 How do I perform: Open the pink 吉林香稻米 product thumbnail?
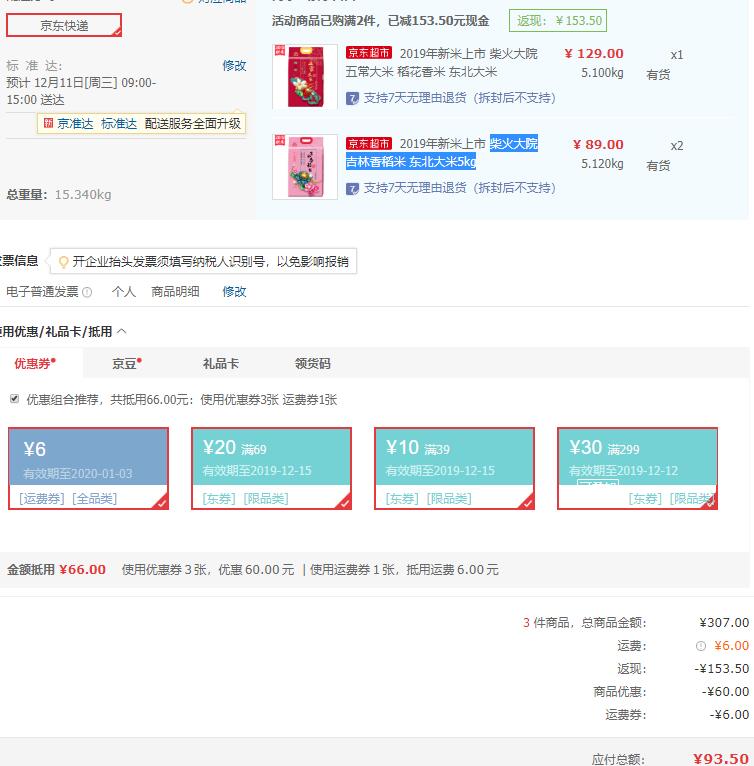point(305,167)
